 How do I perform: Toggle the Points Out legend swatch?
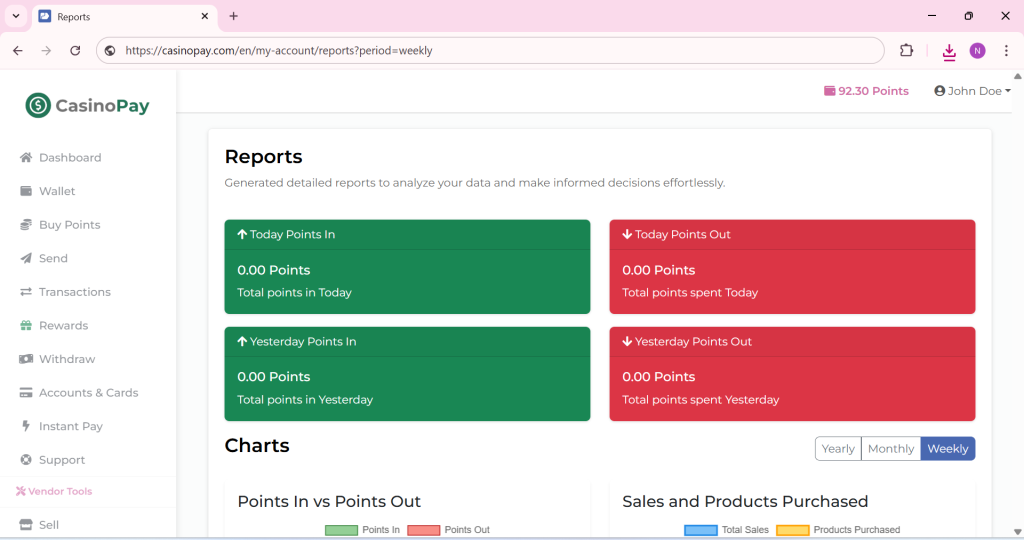tap(424, 530)
